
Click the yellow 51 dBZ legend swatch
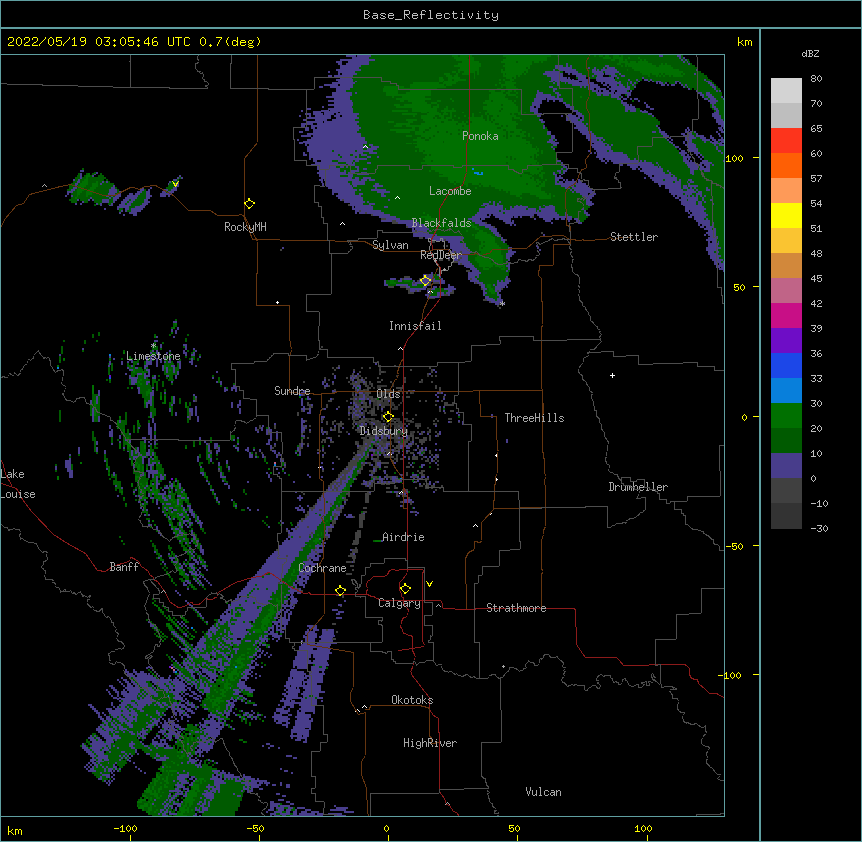[786, 215]
